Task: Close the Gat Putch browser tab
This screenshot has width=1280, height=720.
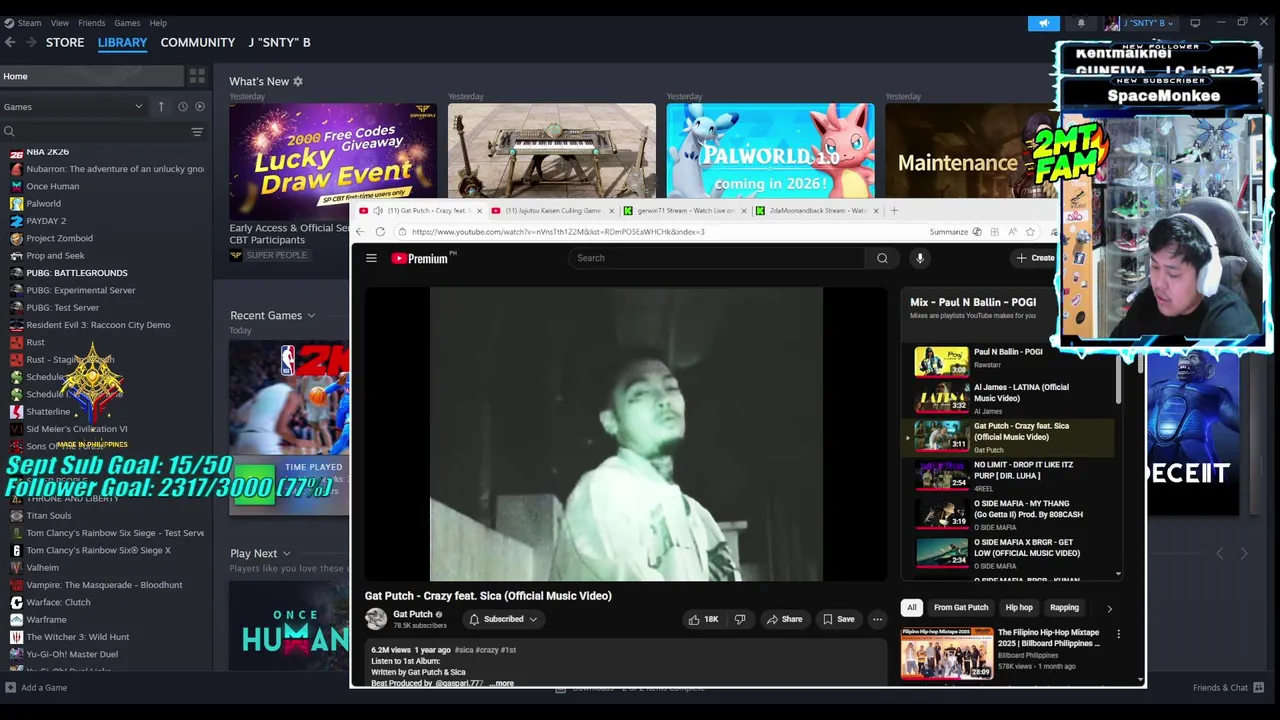Action: (479, 211)
